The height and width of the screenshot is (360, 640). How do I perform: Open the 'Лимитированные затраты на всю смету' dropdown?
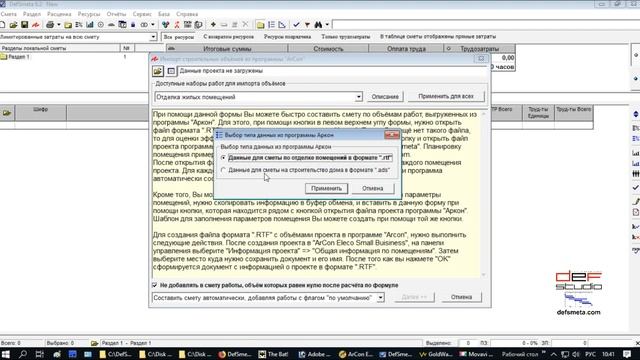tap(153, 37)
